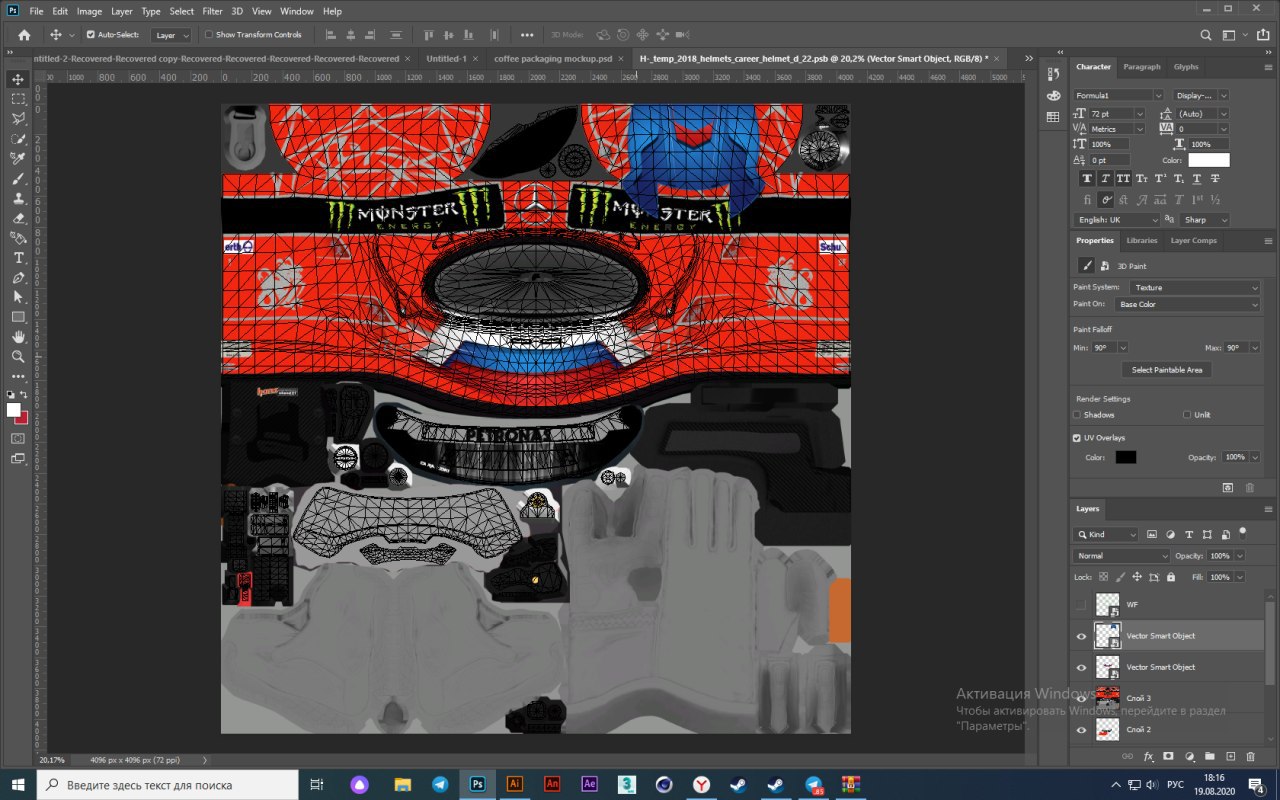Image resolution: width=1280 pixels, height=800 pixels.
Task: Open Auto-Select Layer dropdown
Action: click(x=171, y=34)
